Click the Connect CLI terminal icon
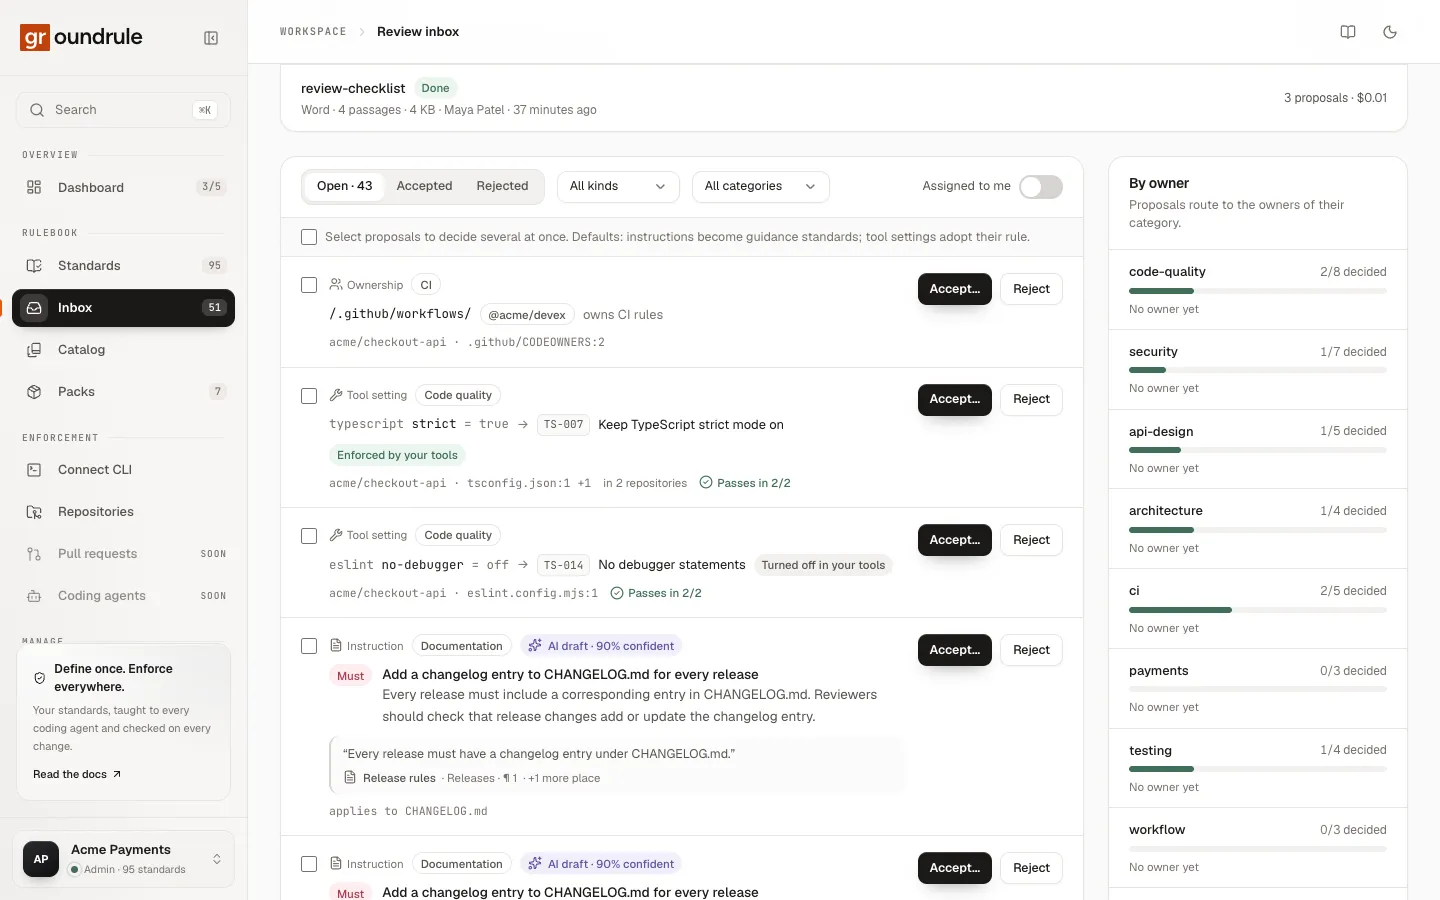This screenshot has width=1440, height=900. (34, 470)
